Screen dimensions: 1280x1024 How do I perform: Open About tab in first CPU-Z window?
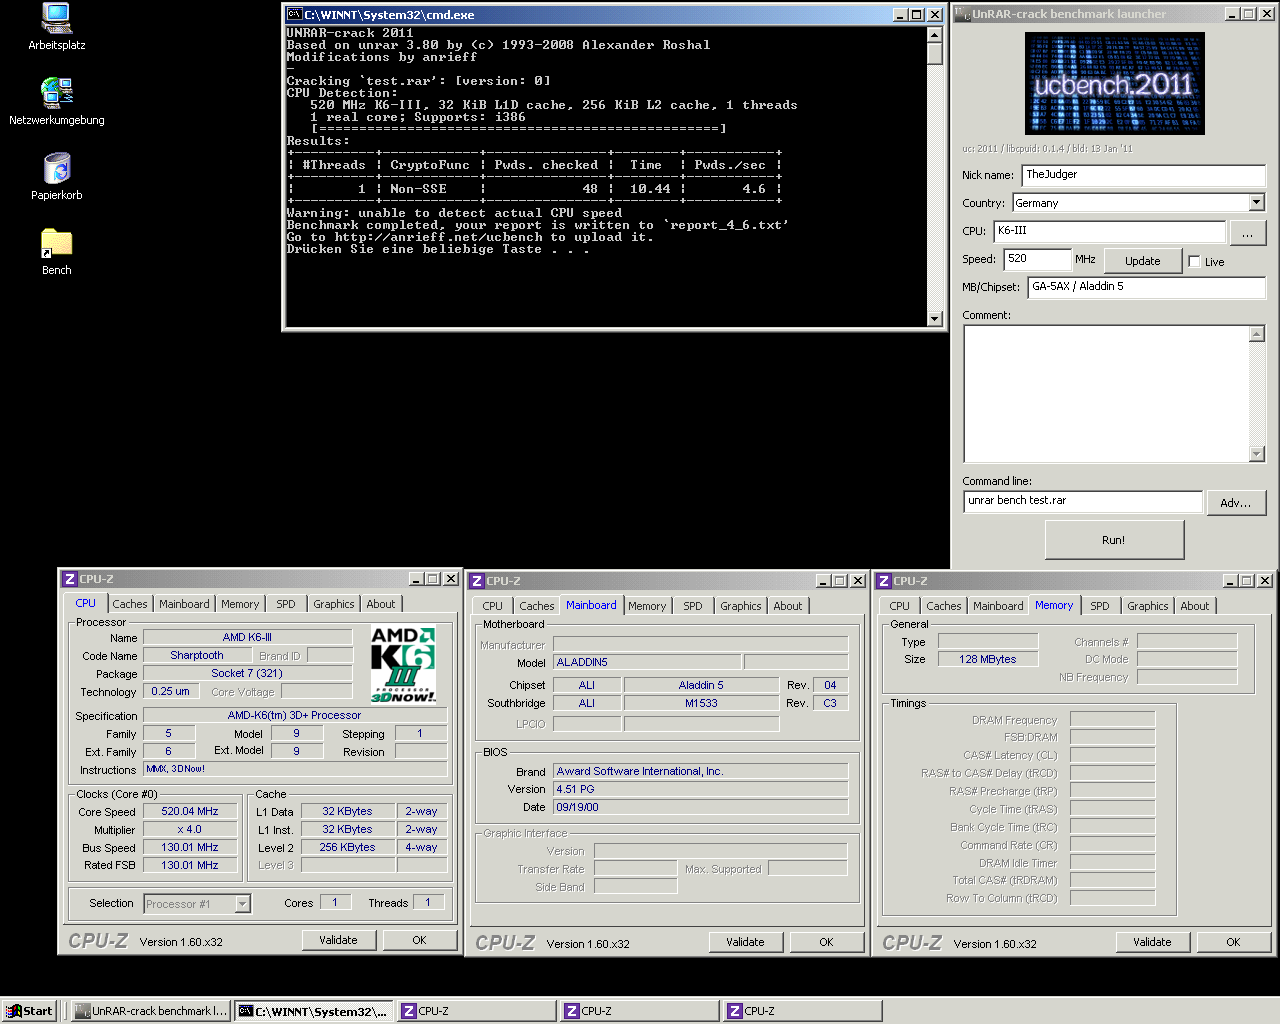coord(381,604)
